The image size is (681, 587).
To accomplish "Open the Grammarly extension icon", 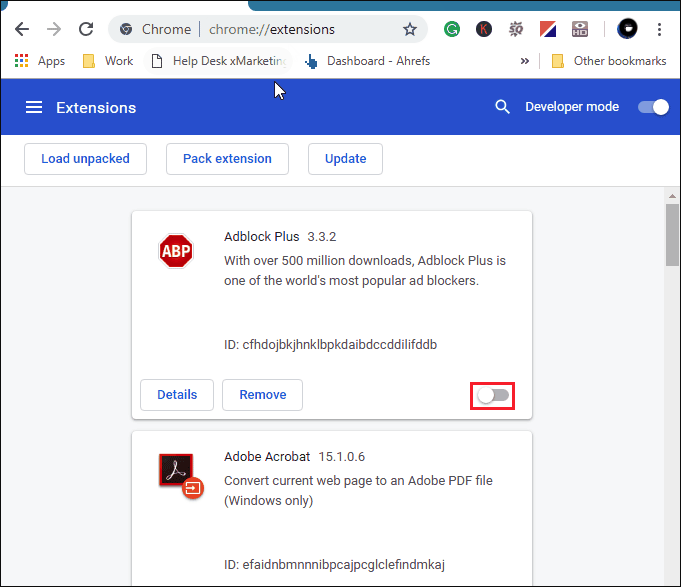I will tap(452, 30).
